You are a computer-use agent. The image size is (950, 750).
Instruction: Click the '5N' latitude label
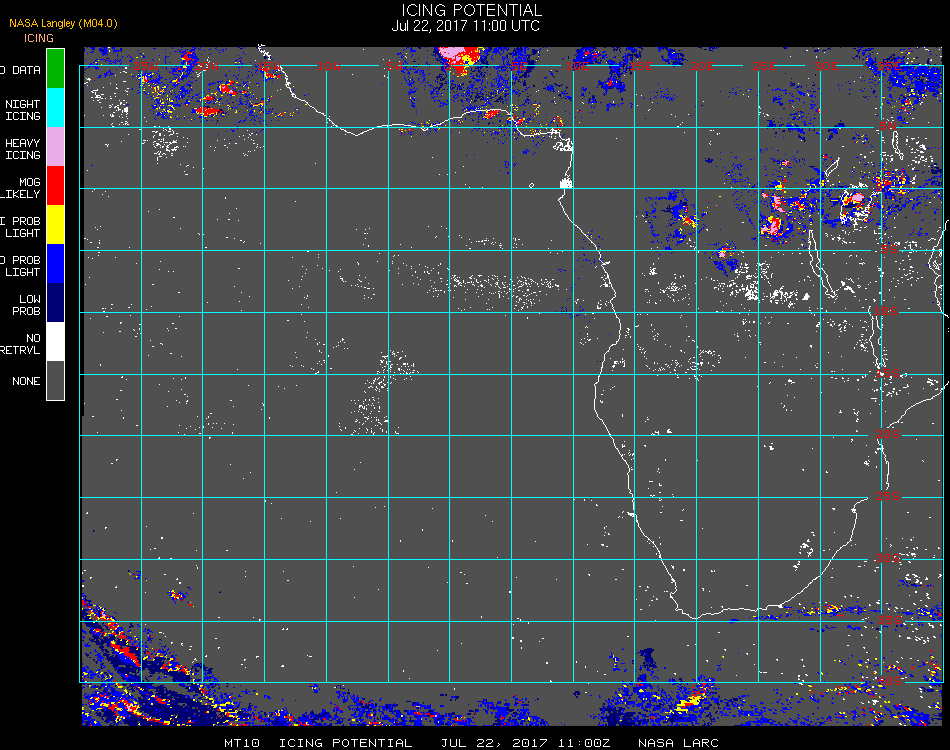point(888,126)
